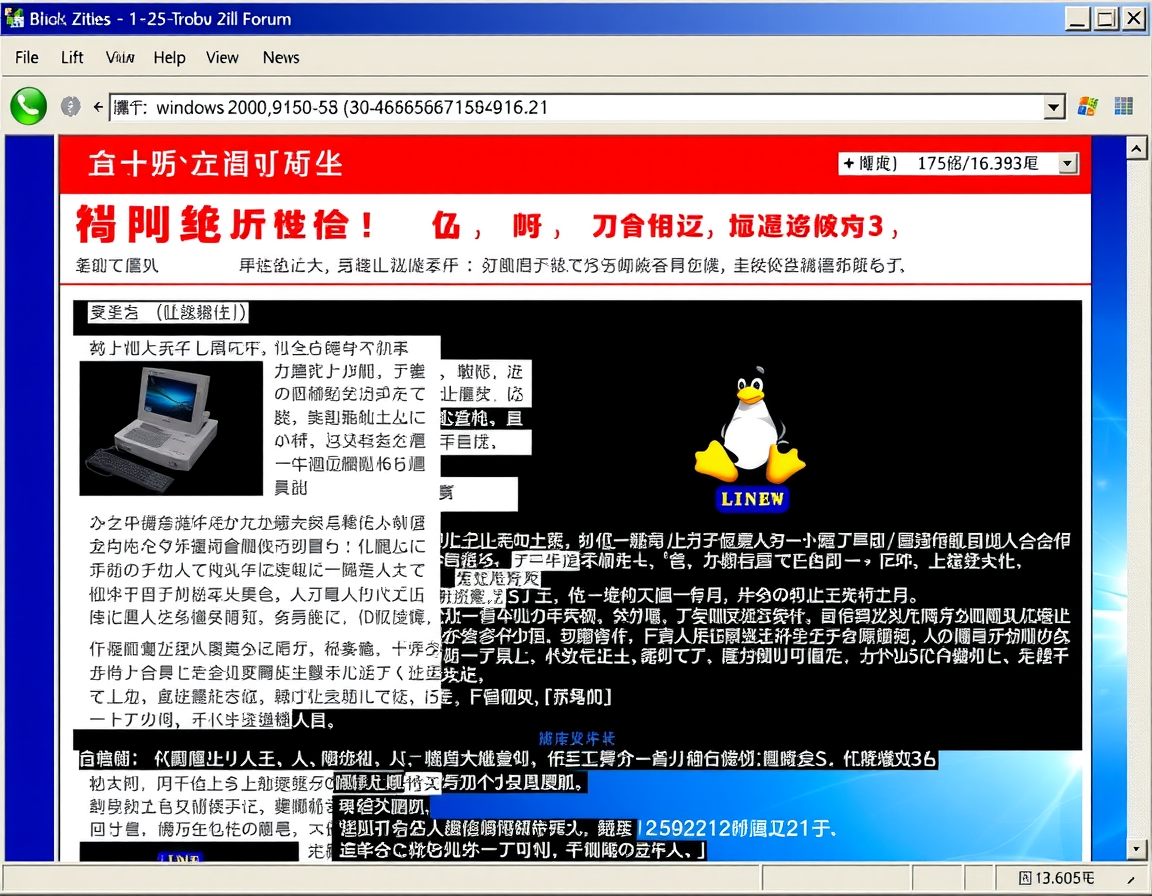Click the back arrow beside the address bar

pyautogui.click(x=98, y=107)
